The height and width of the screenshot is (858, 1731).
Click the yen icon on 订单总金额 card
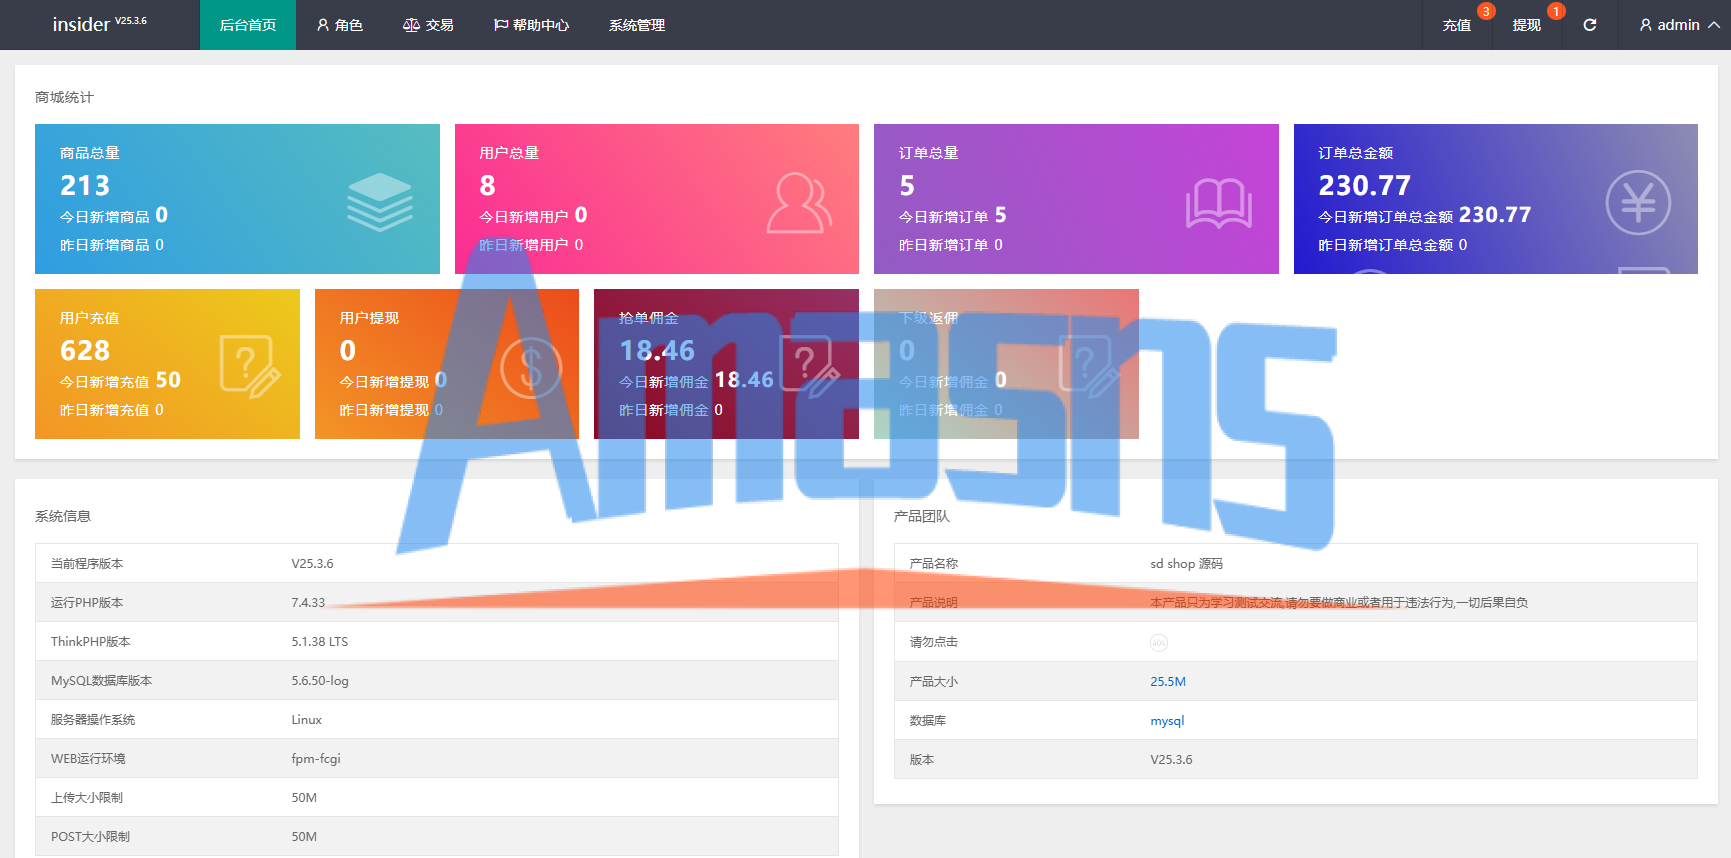tap(1638, 203)
